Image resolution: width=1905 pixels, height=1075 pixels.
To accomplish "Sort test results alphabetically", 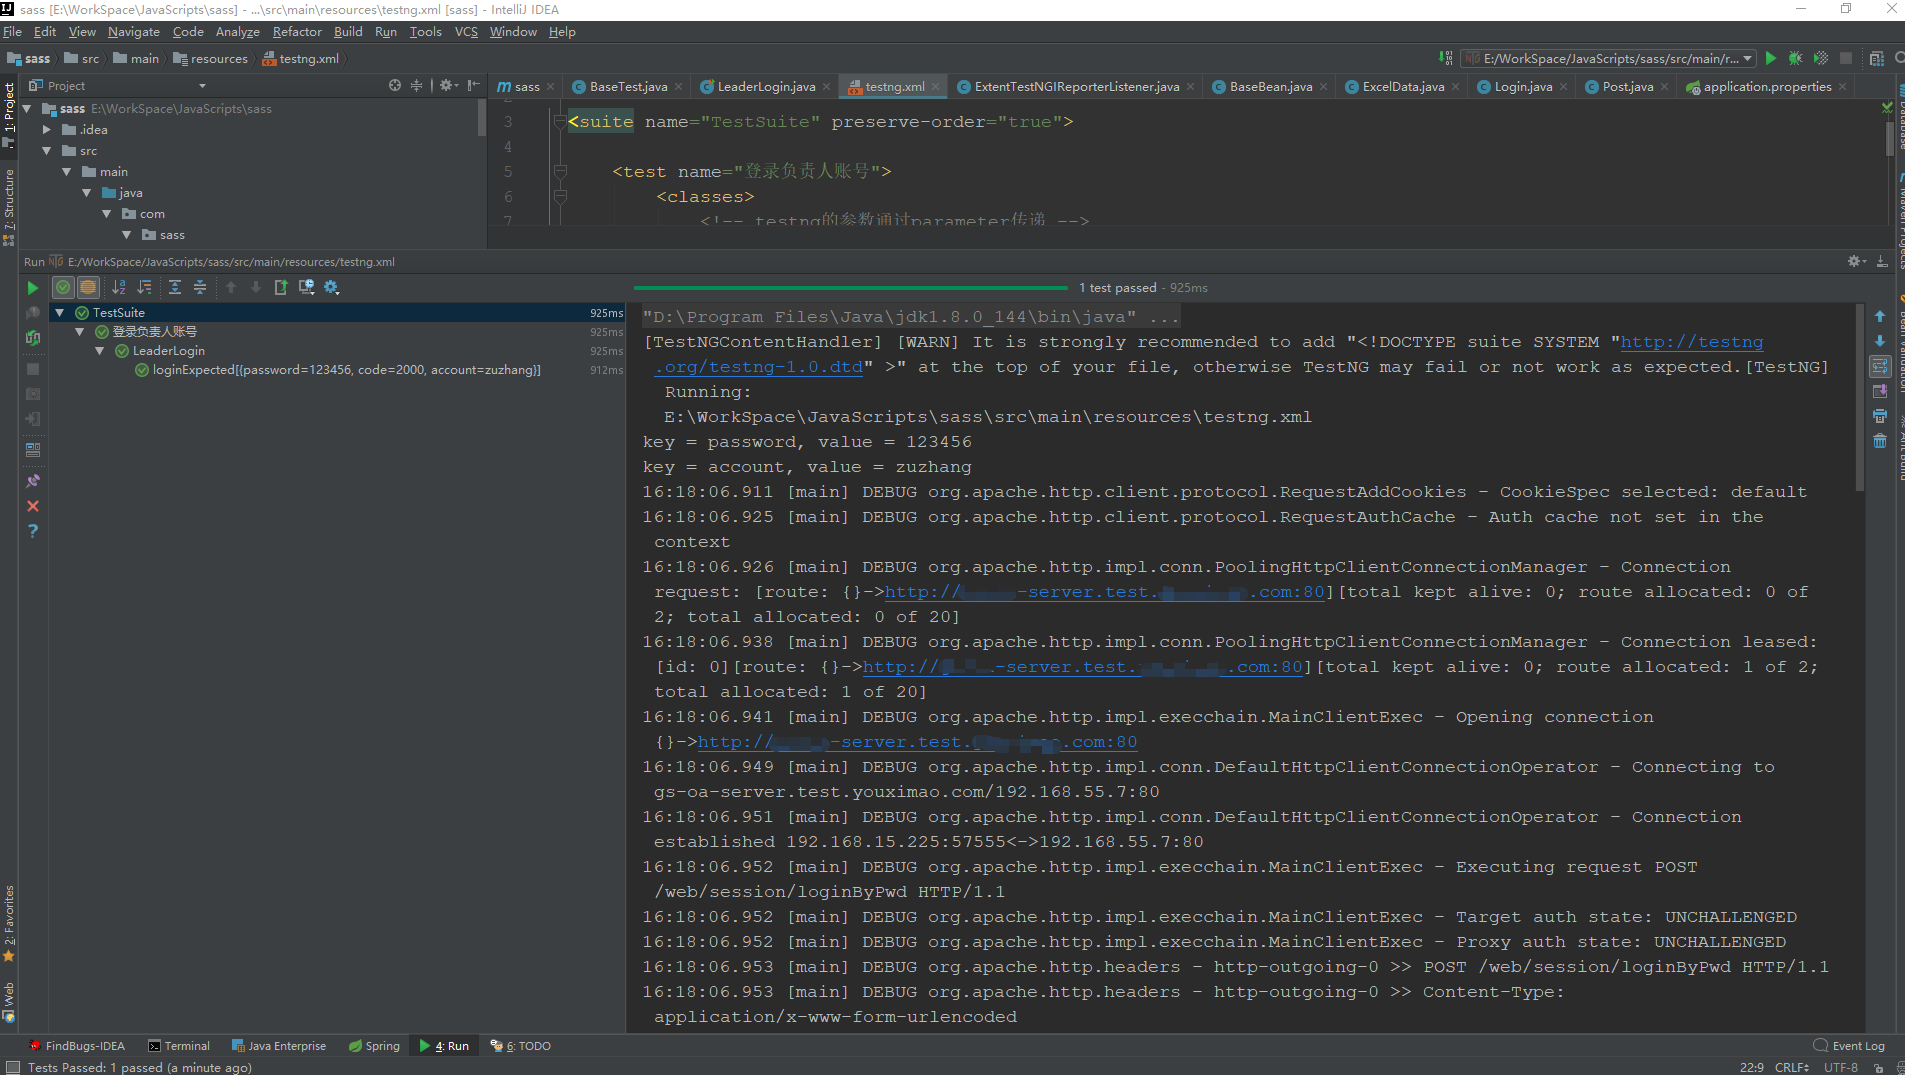I will 119,287.
